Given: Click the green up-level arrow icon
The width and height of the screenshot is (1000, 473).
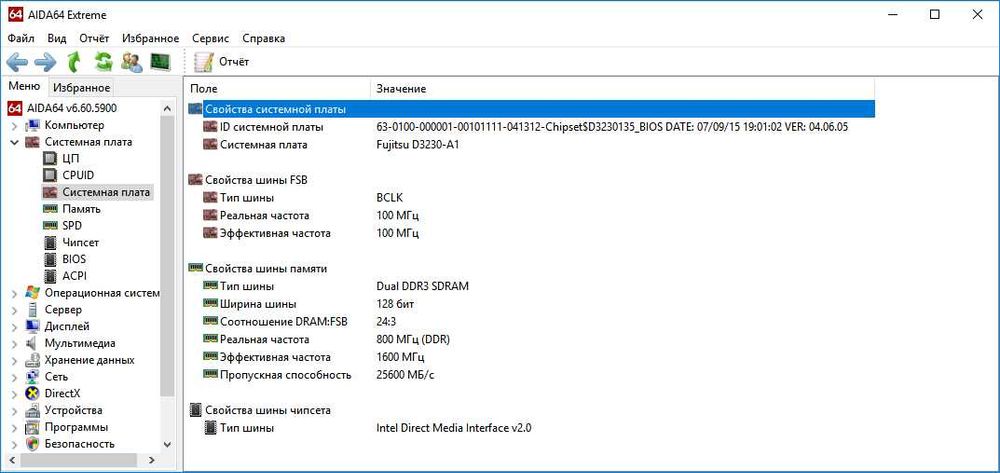Looking at the screenshot, I should coord(75,62).
